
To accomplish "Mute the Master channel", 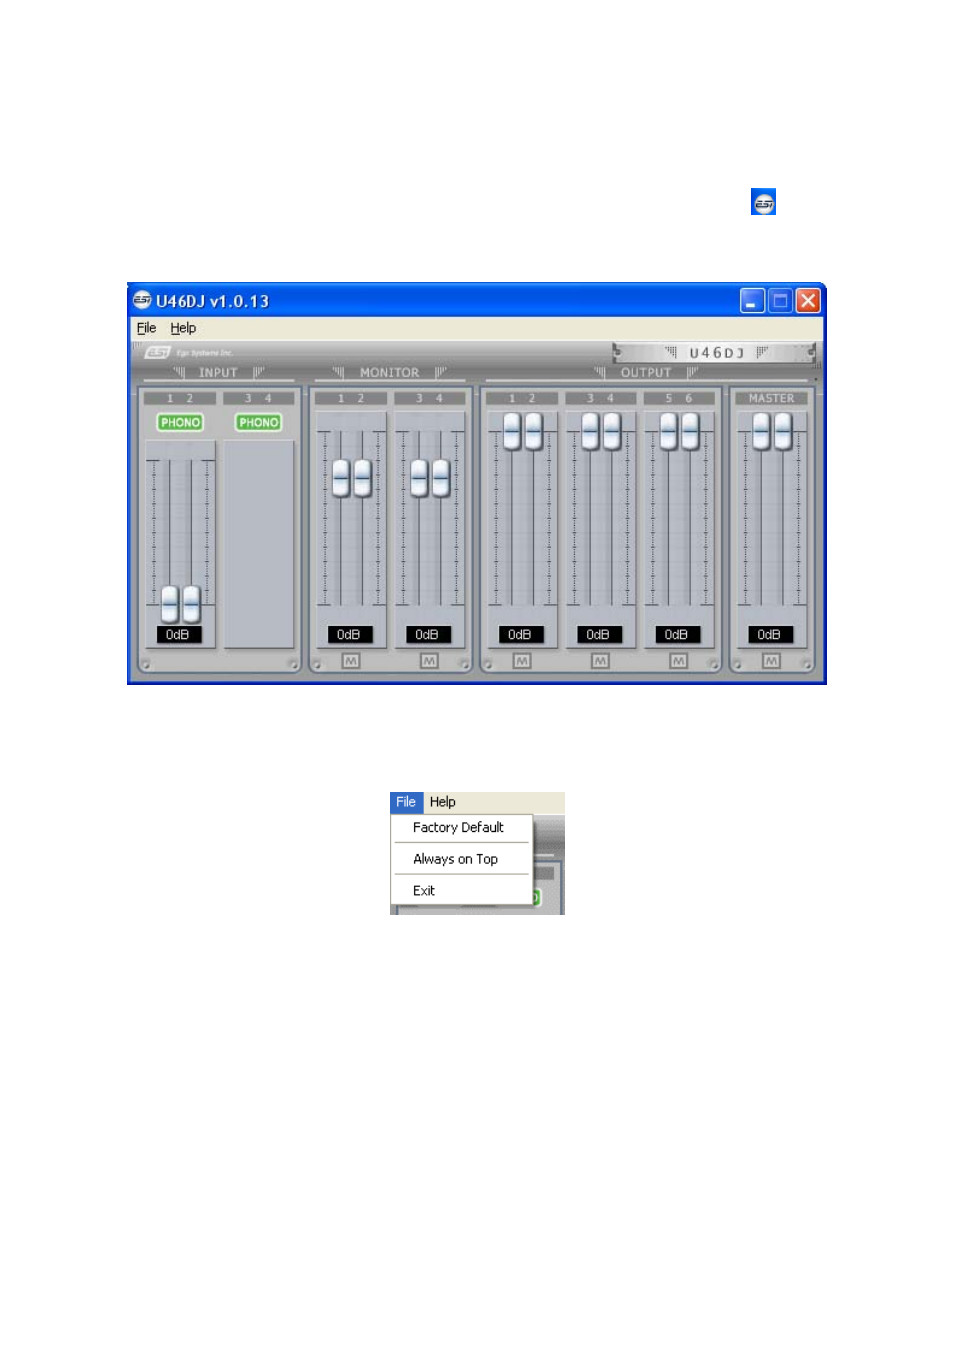I will (x=770, y=661).
